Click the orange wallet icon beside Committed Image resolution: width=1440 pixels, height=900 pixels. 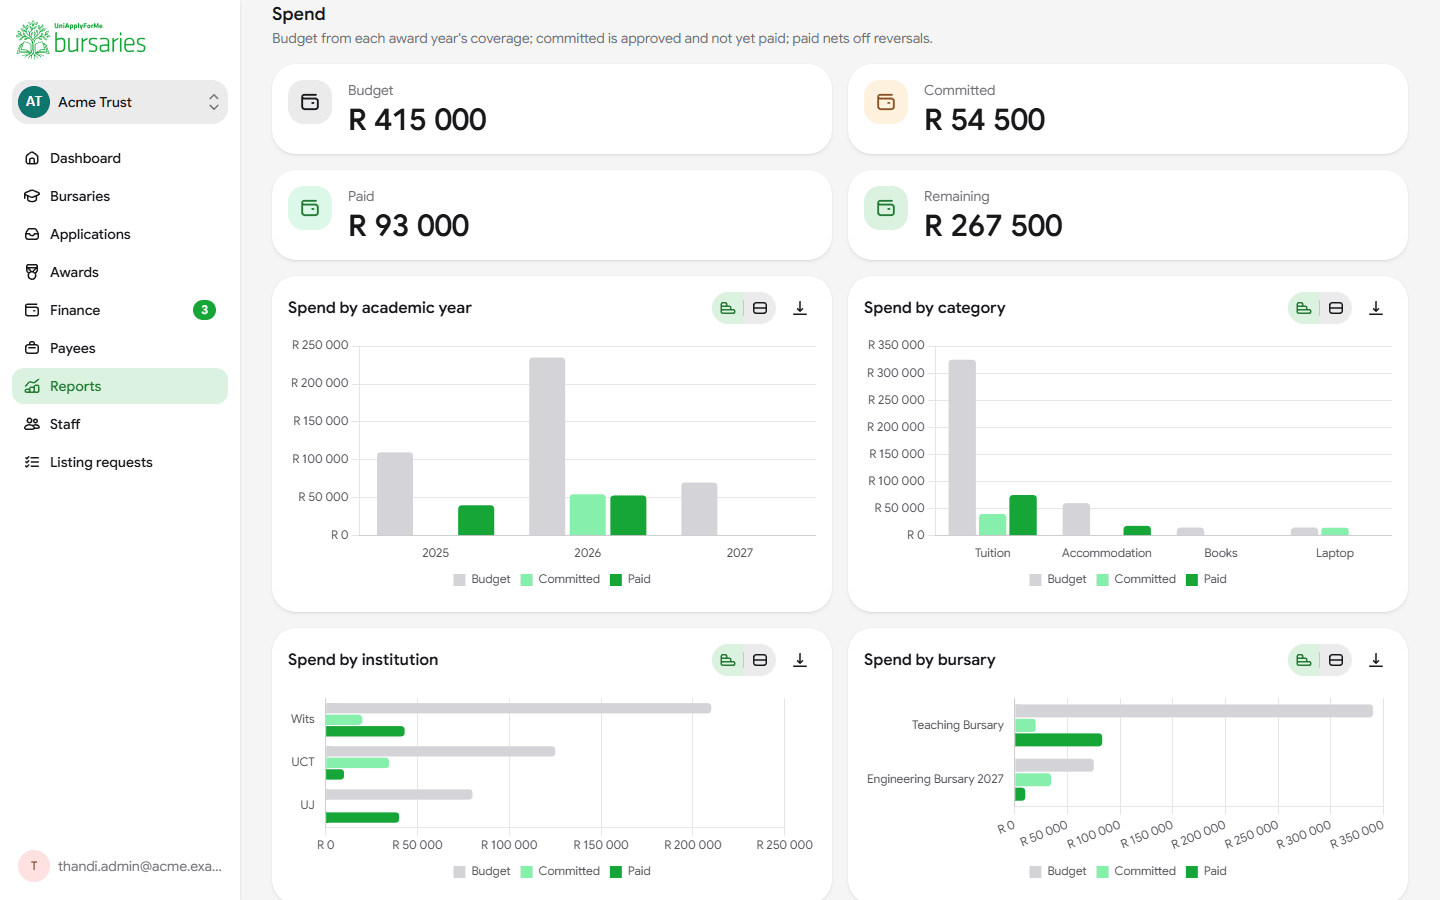coord(886,102)
